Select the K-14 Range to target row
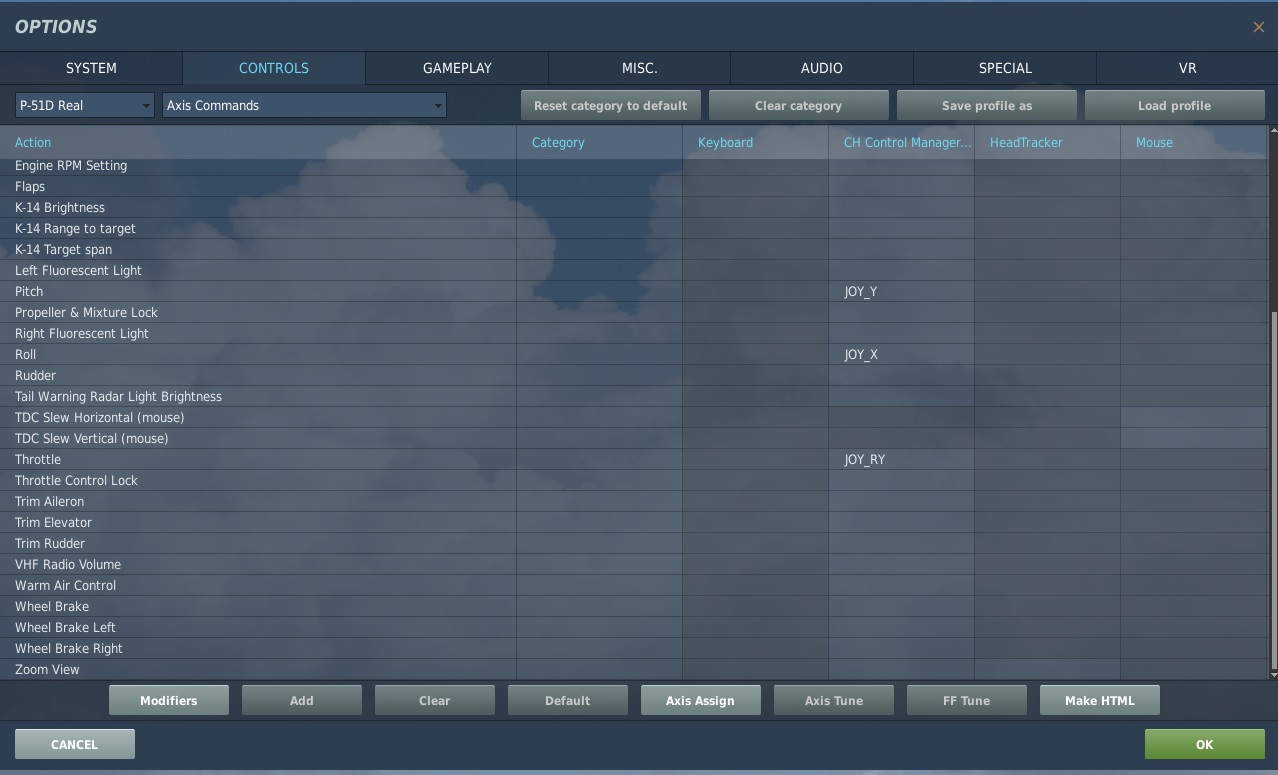 pos(633,228)
